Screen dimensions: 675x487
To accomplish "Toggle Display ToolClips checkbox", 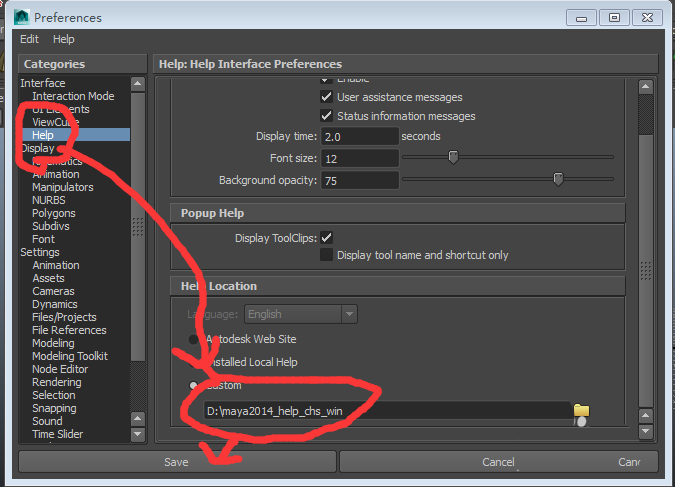I will [x=326, y=237].
